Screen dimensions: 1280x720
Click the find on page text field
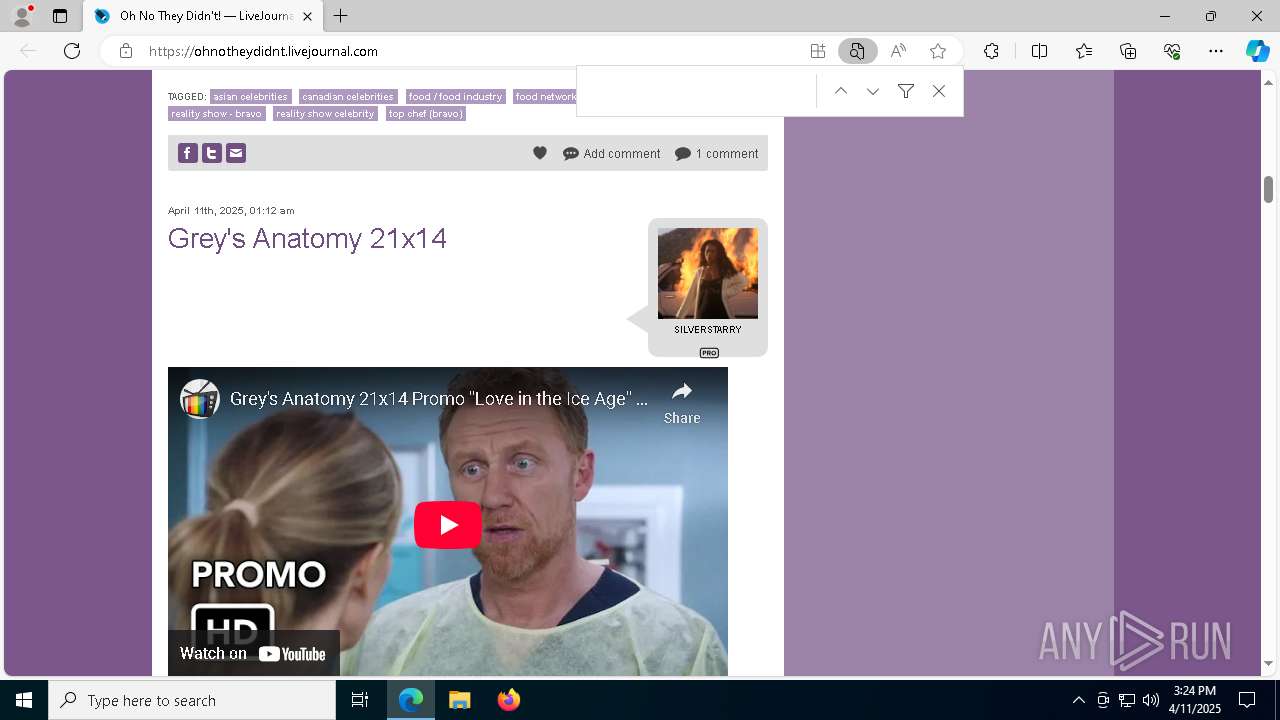pos(697,91)
